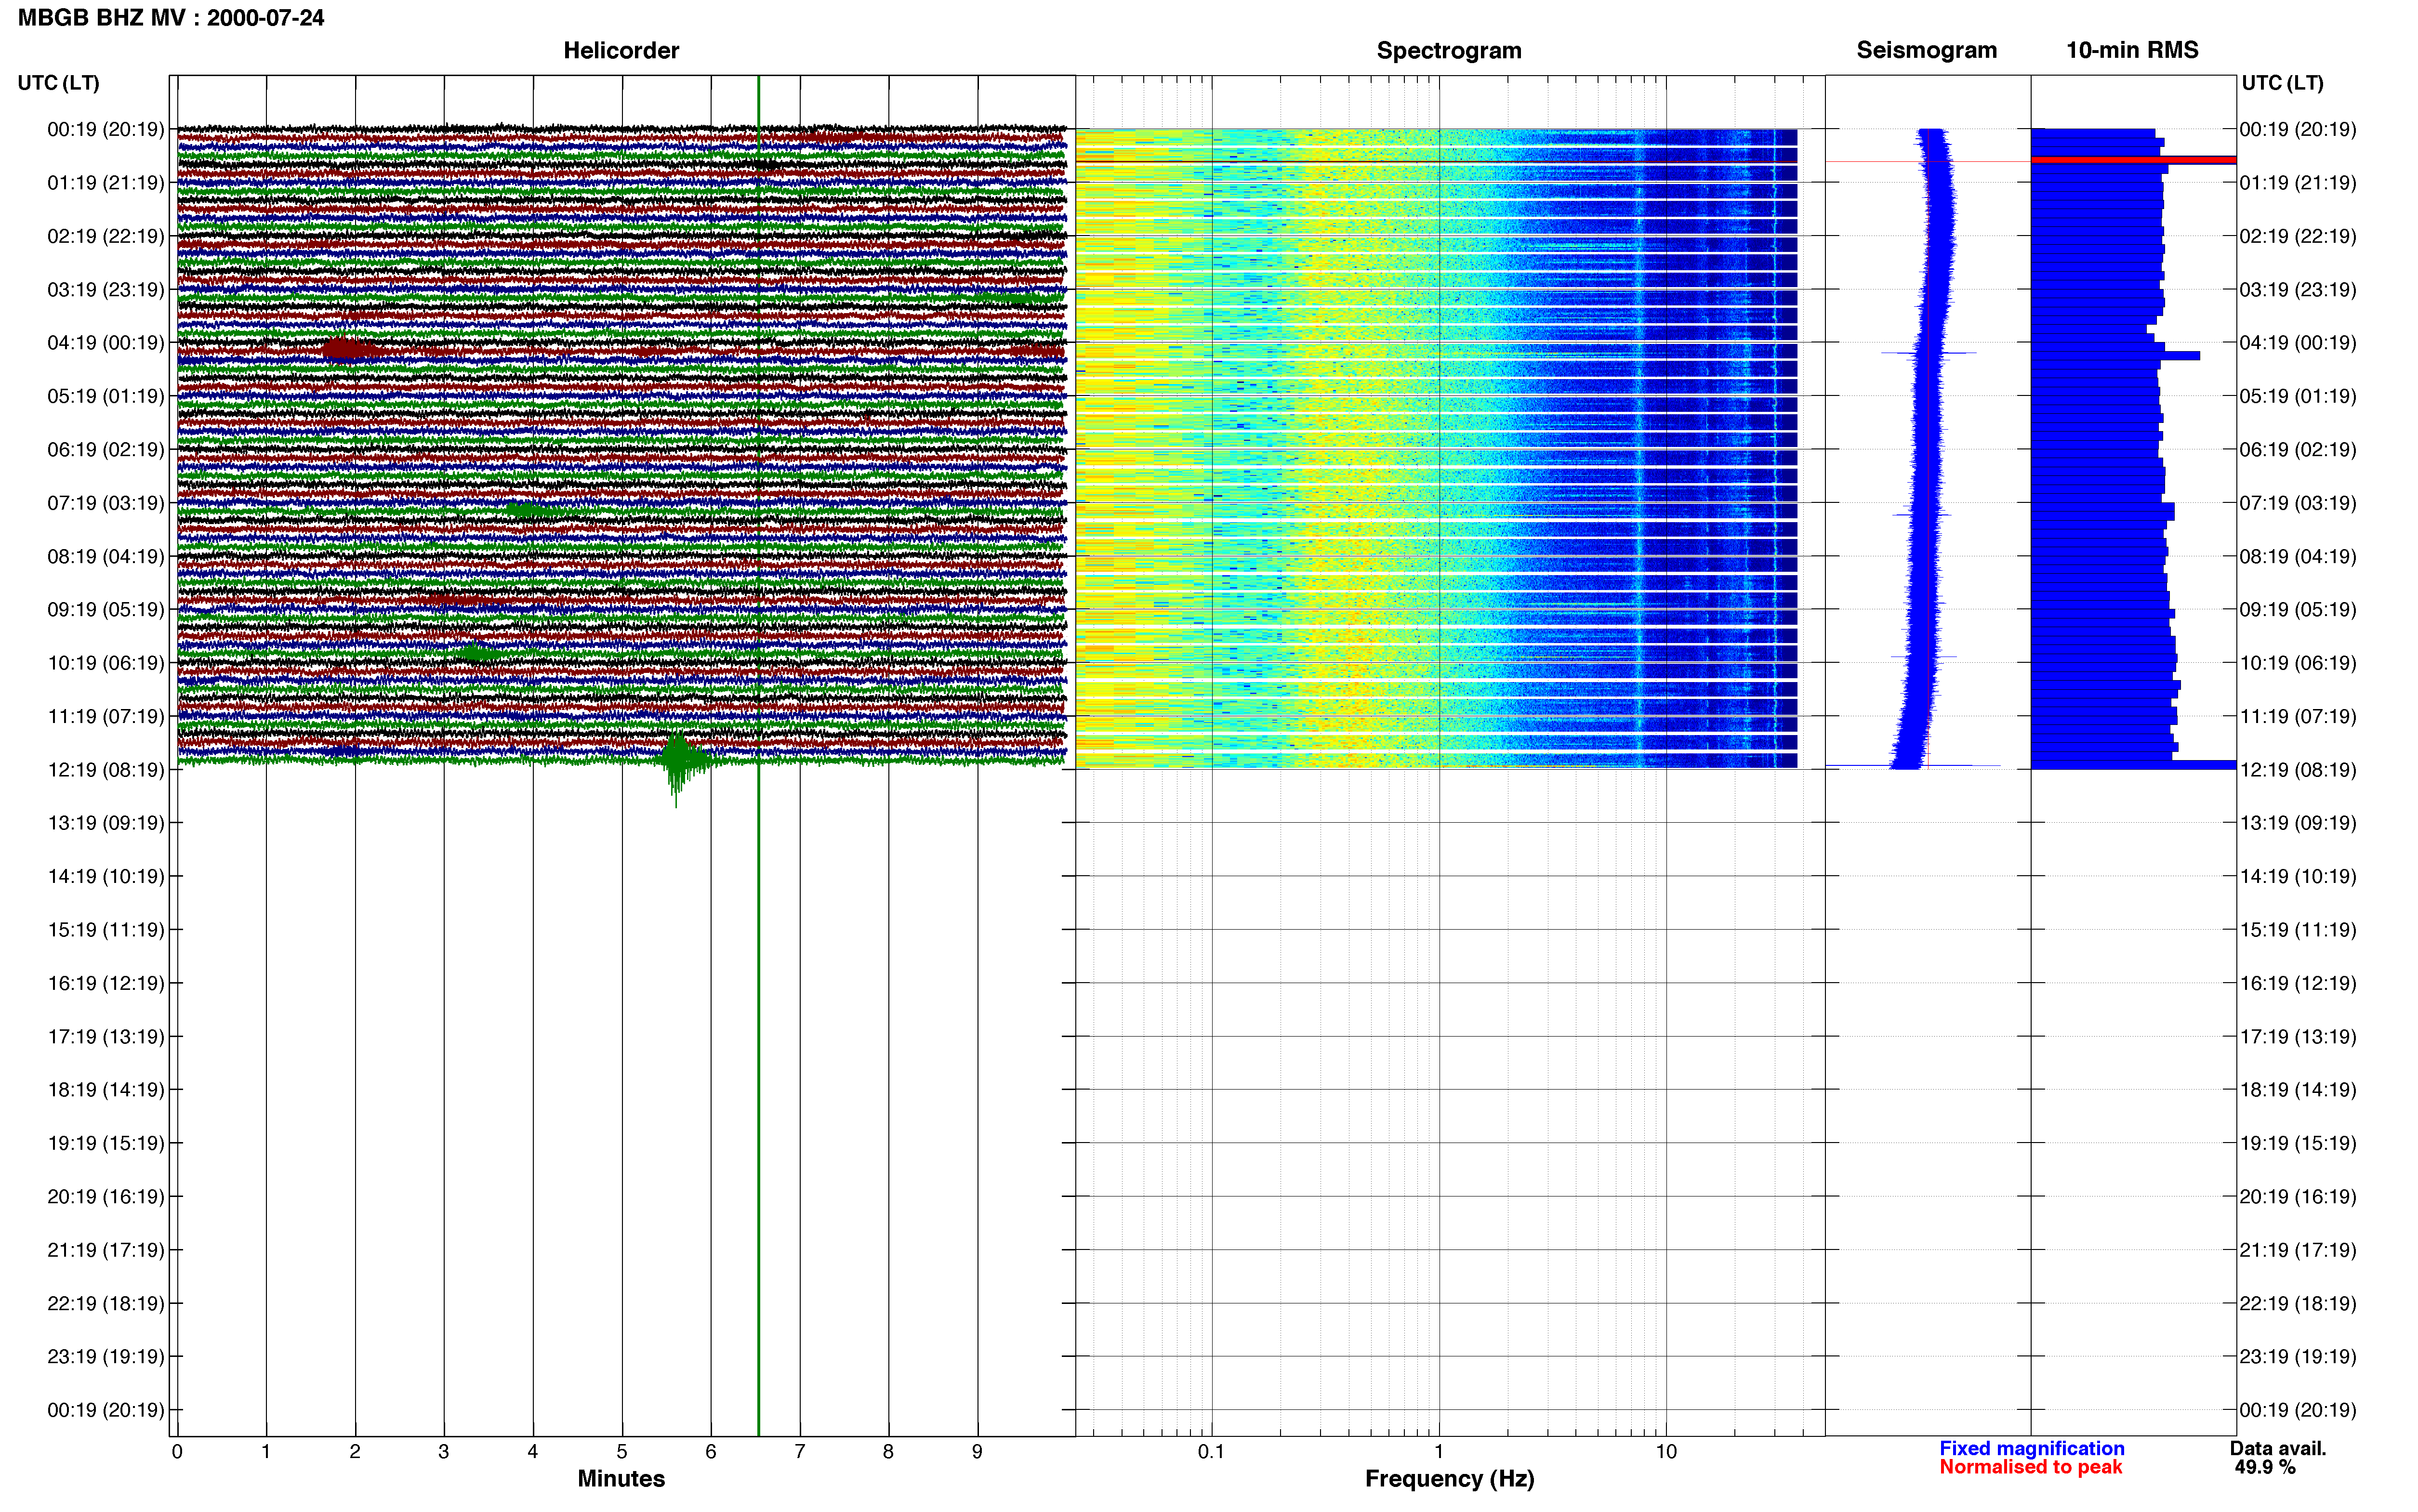Click the 'Data avail.' label

pyautogui.click(x=2278, y=1448)
